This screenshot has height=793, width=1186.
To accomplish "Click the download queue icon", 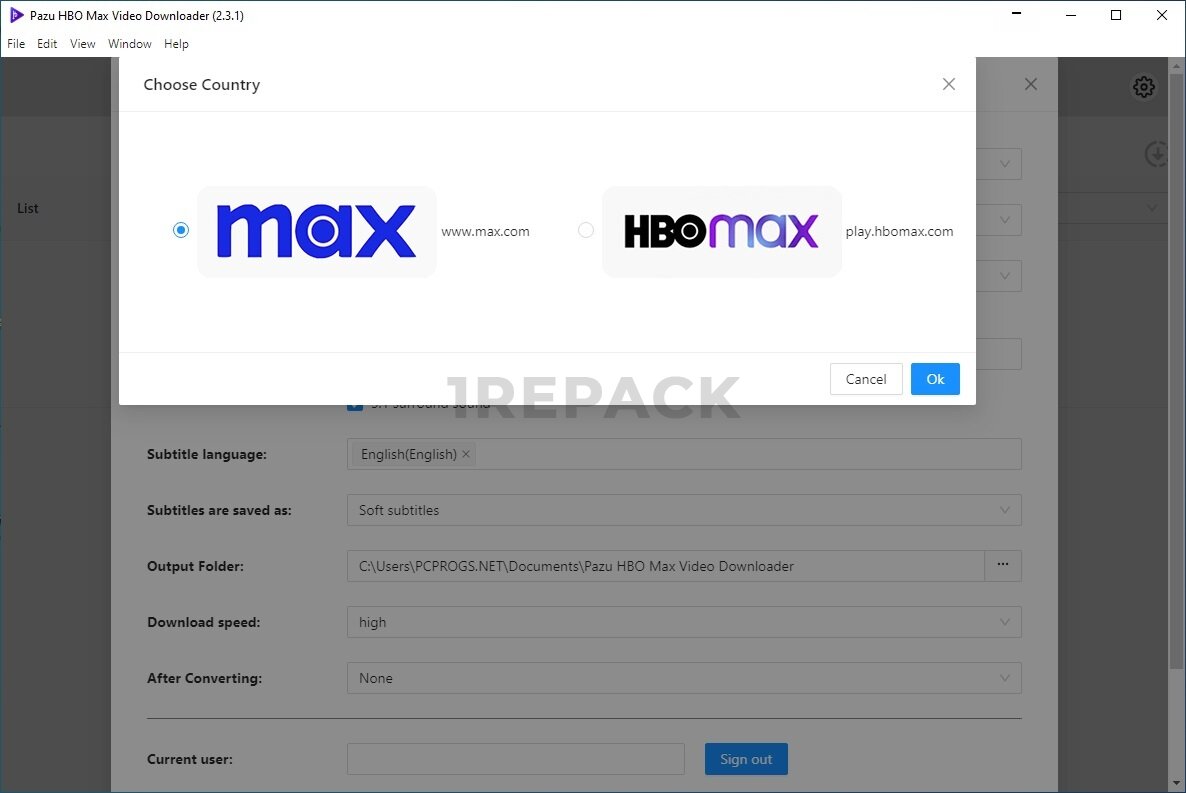I will click(x=1156, y=155).
